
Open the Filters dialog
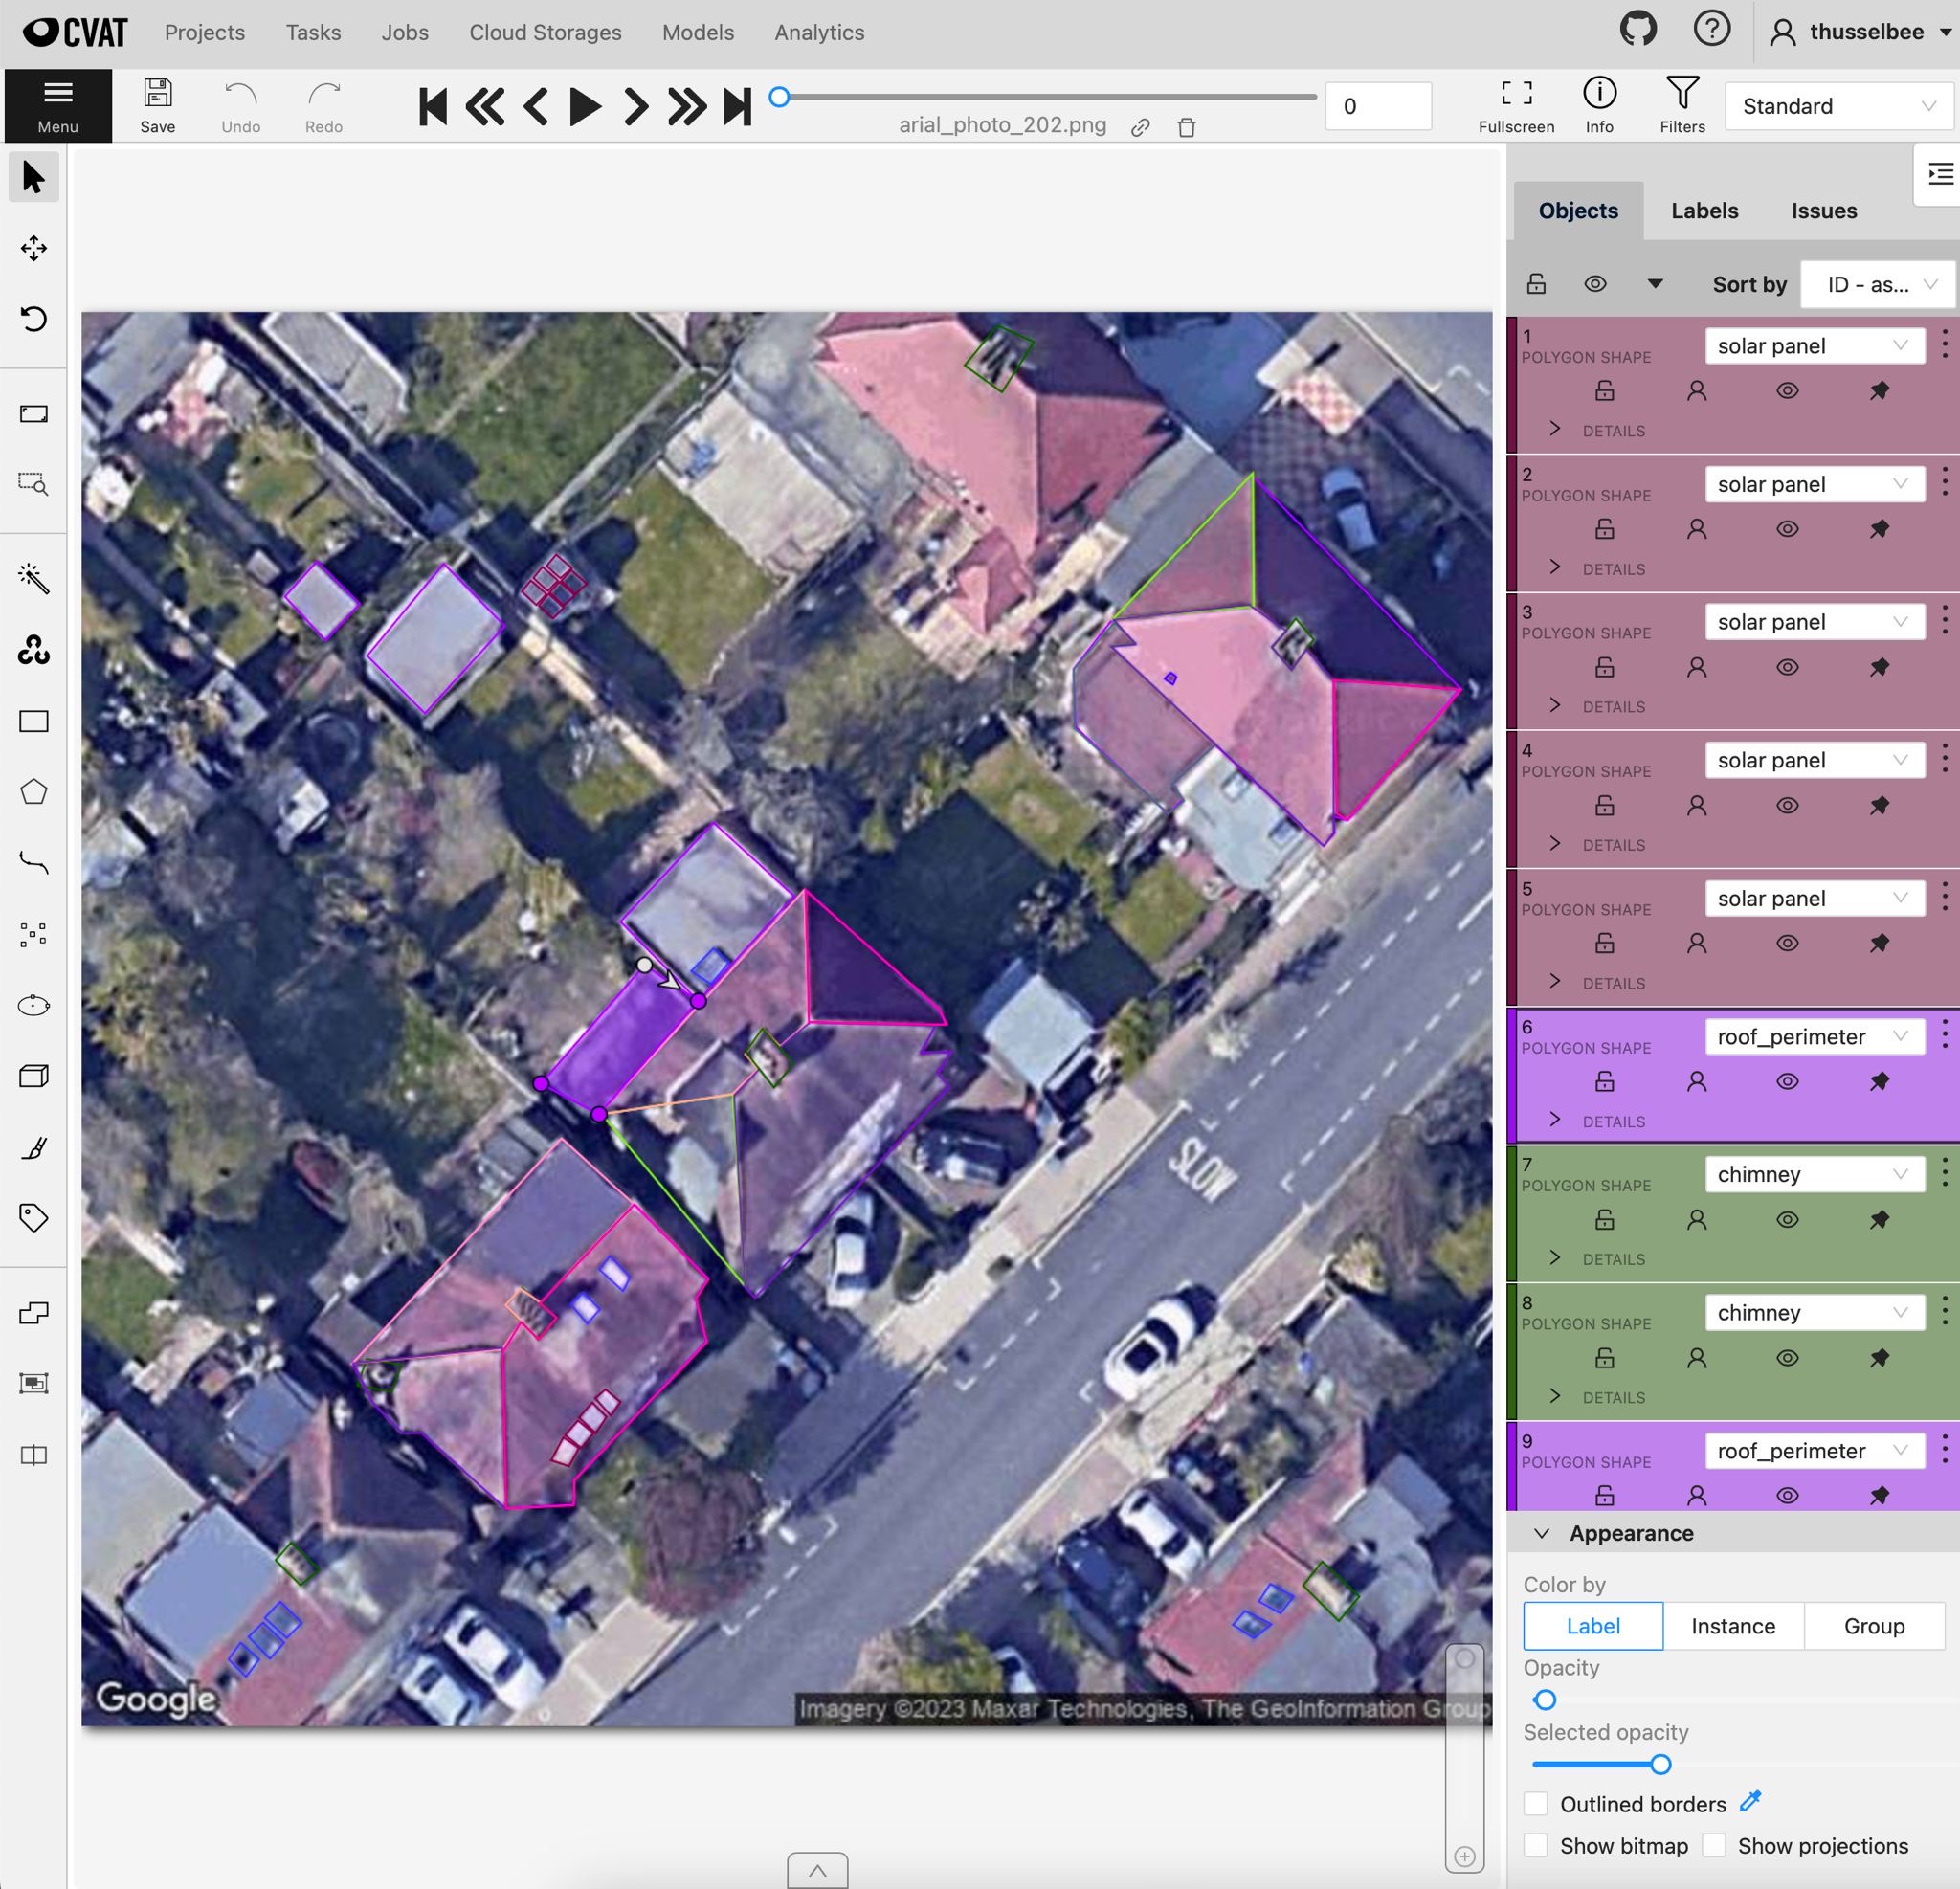coord(1682,105)
